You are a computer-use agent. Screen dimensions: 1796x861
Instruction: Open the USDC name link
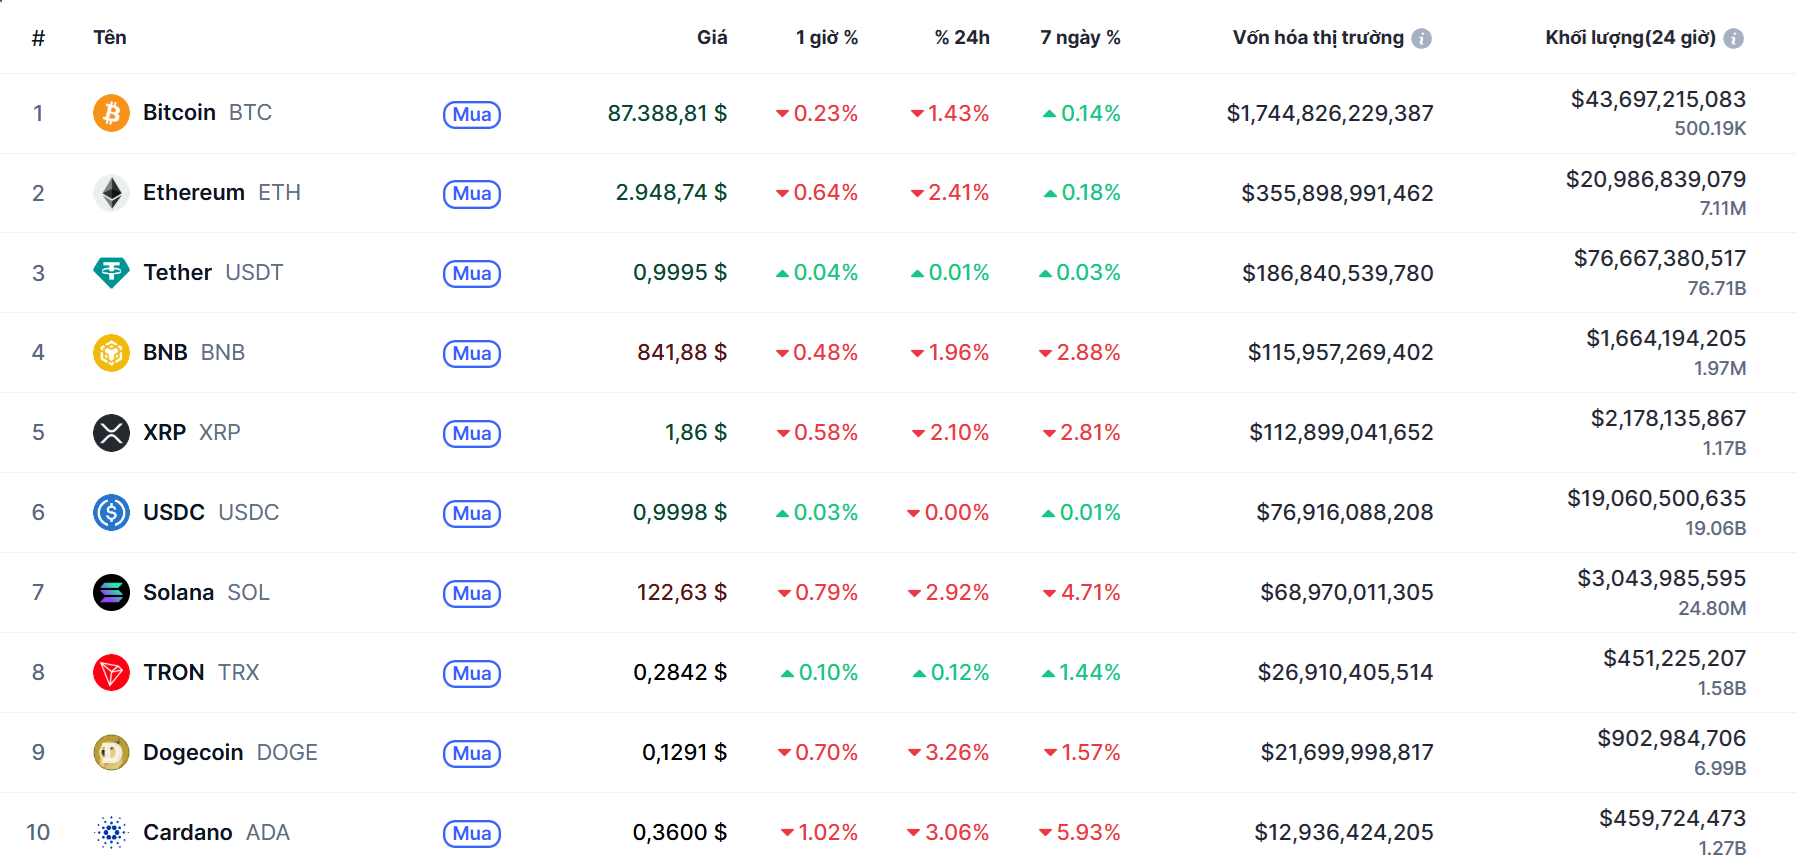point(211,512)
